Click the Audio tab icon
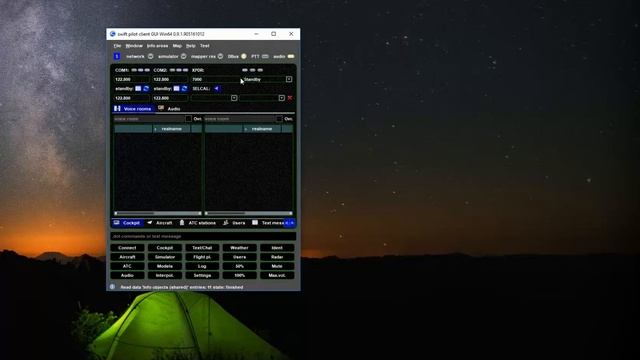This screenshot has width=640, height=360. [x=161, y=108]
